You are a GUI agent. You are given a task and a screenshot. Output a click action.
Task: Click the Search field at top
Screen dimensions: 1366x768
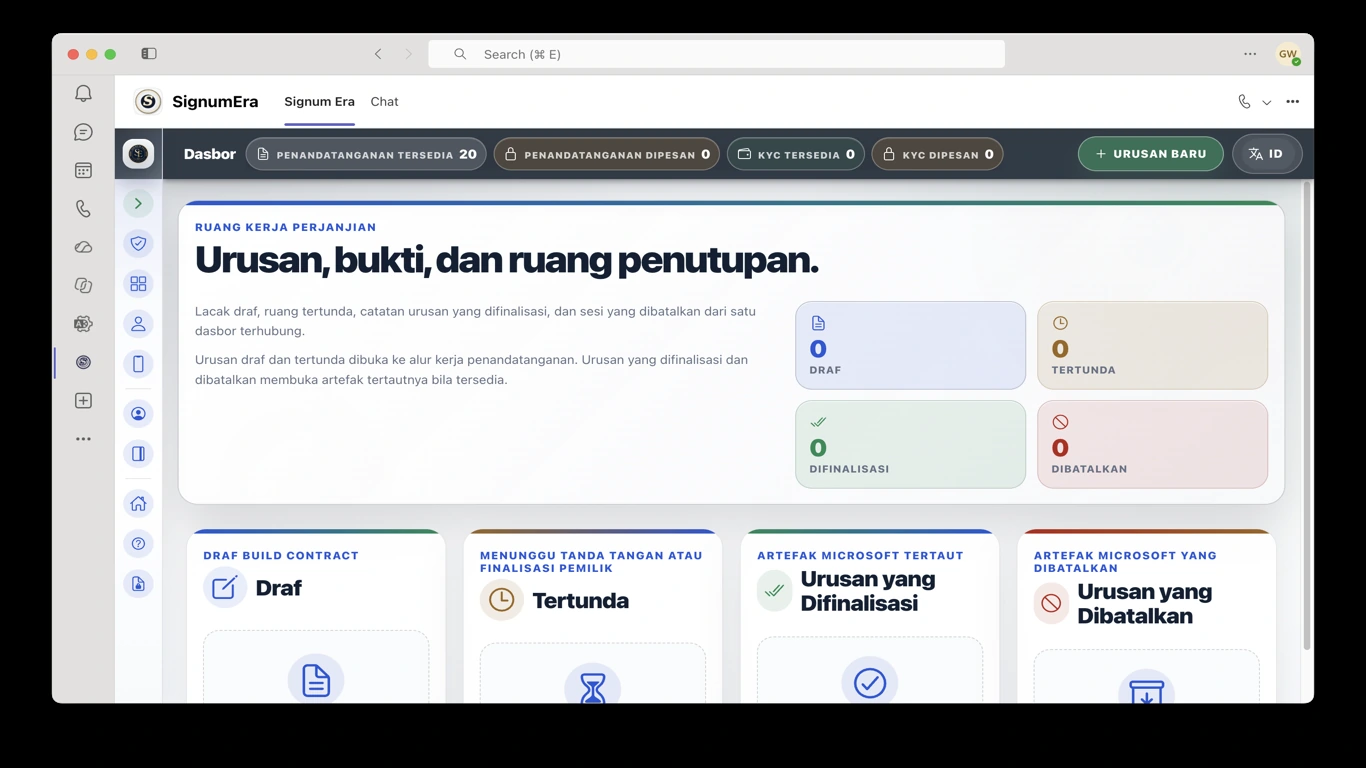[716, 54]
